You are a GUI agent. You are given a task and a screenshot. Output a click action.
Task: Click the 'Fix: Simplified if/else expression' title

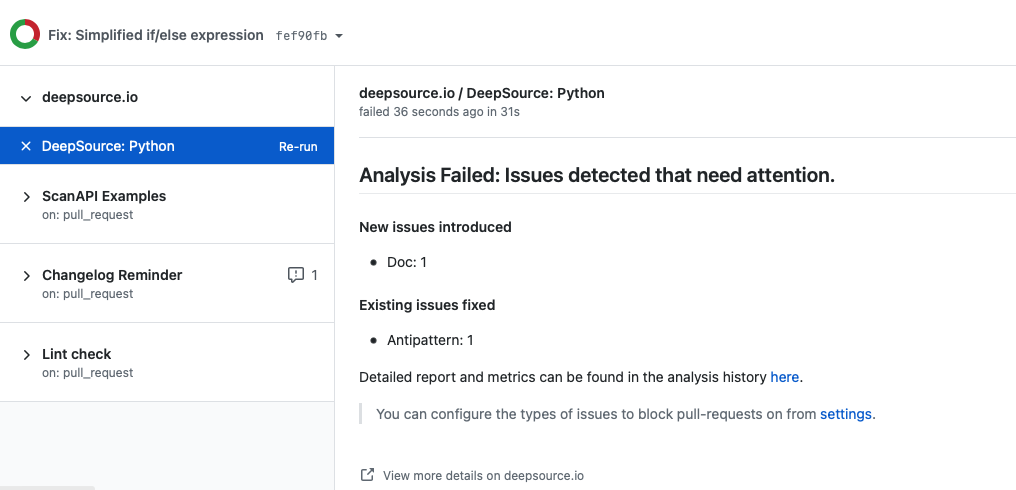point(156,35)
